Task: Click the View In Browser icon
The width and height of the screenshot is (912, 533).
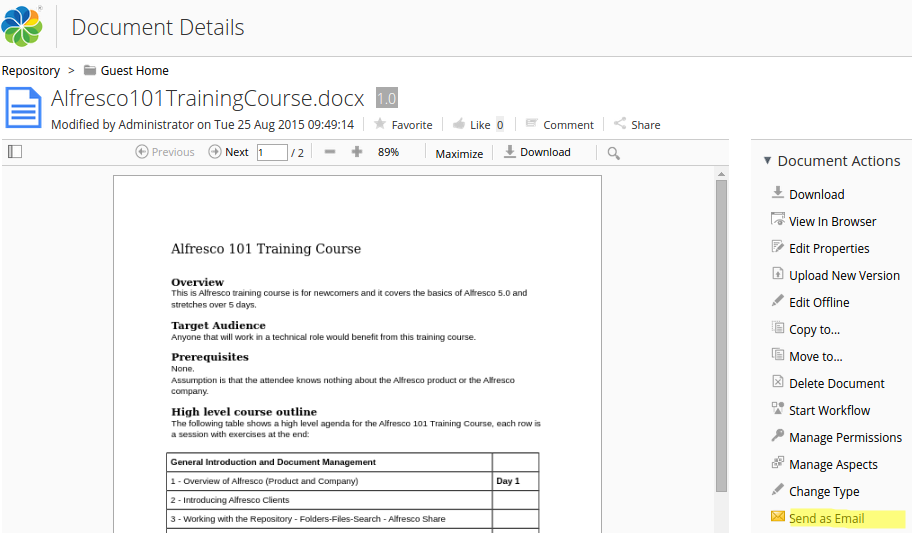Action: pyautogui.click(x=778, y=219)
